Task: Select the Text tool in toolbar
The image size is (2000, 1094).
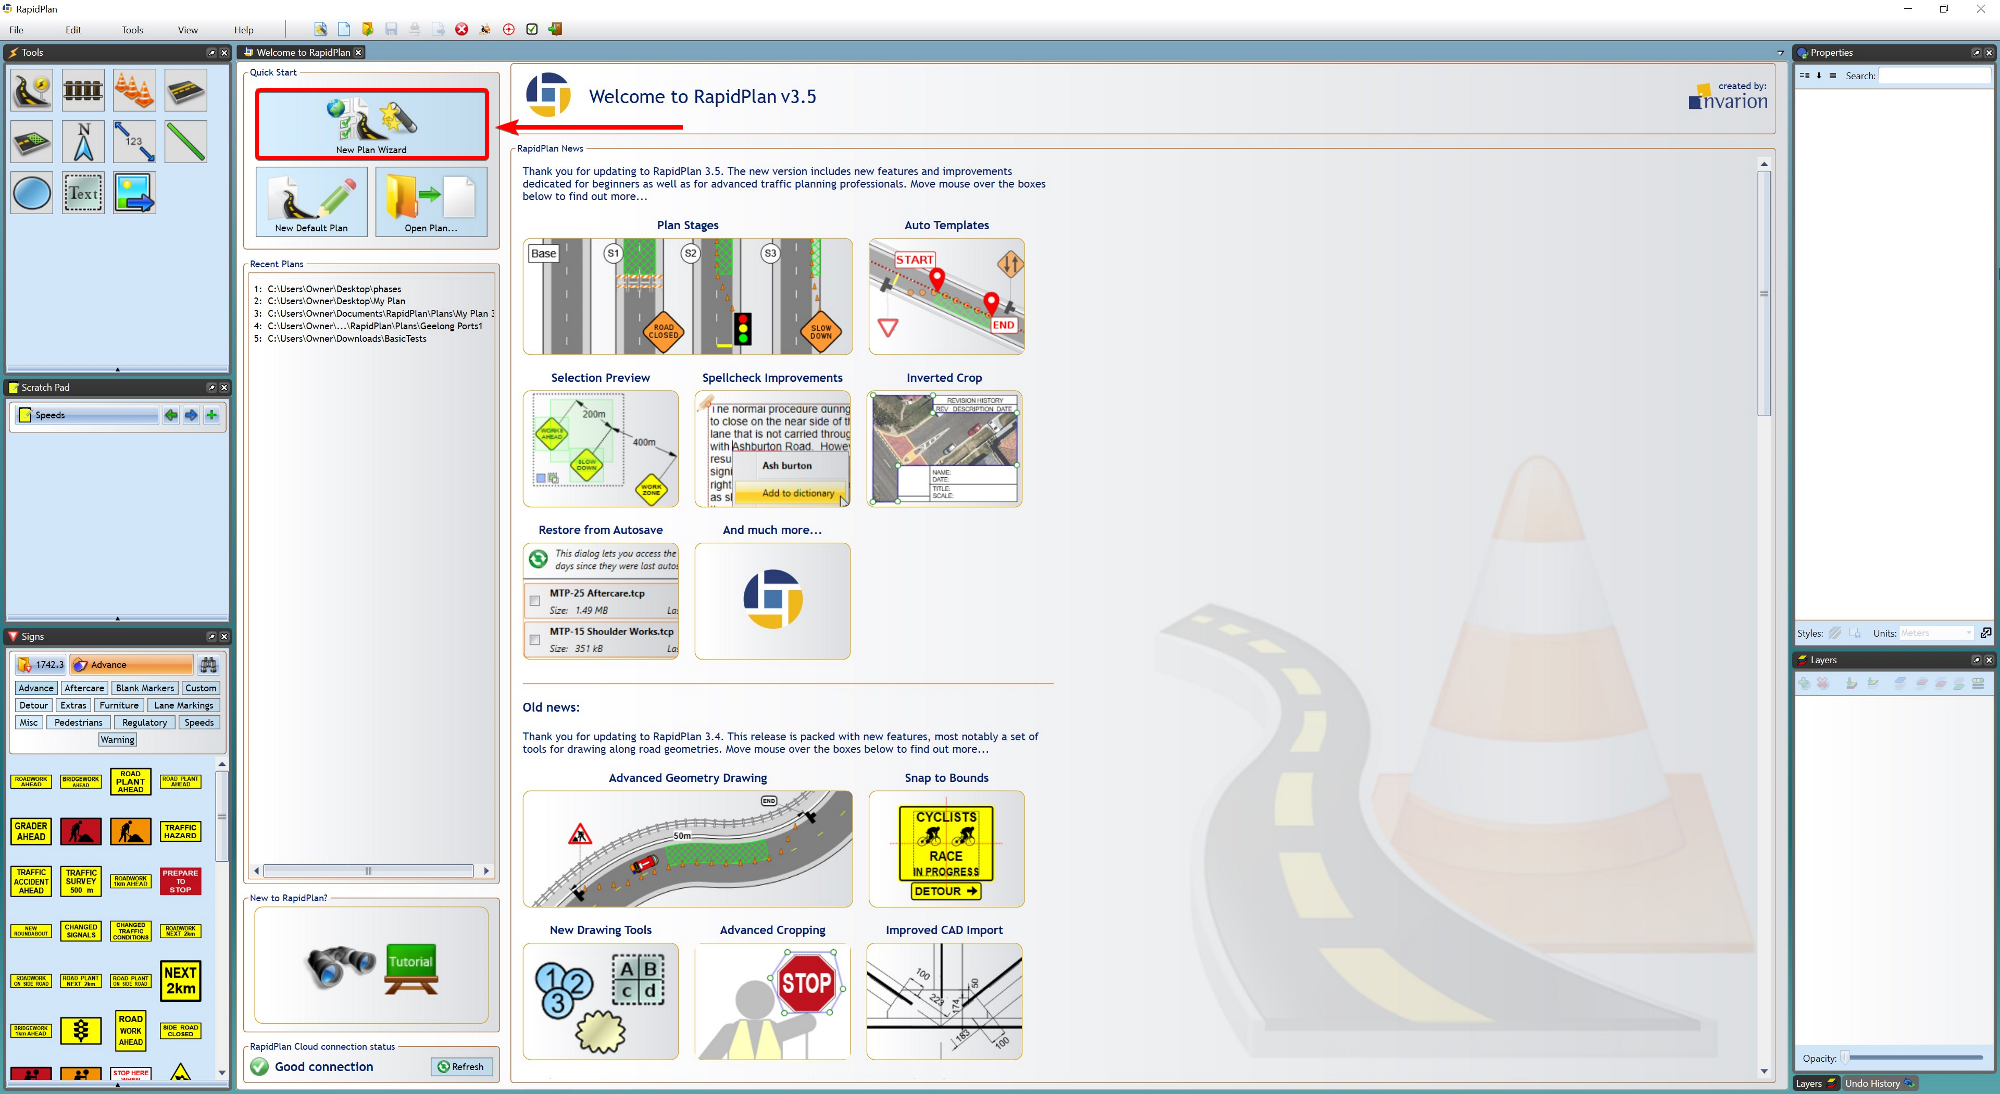Action: [82, 193]
